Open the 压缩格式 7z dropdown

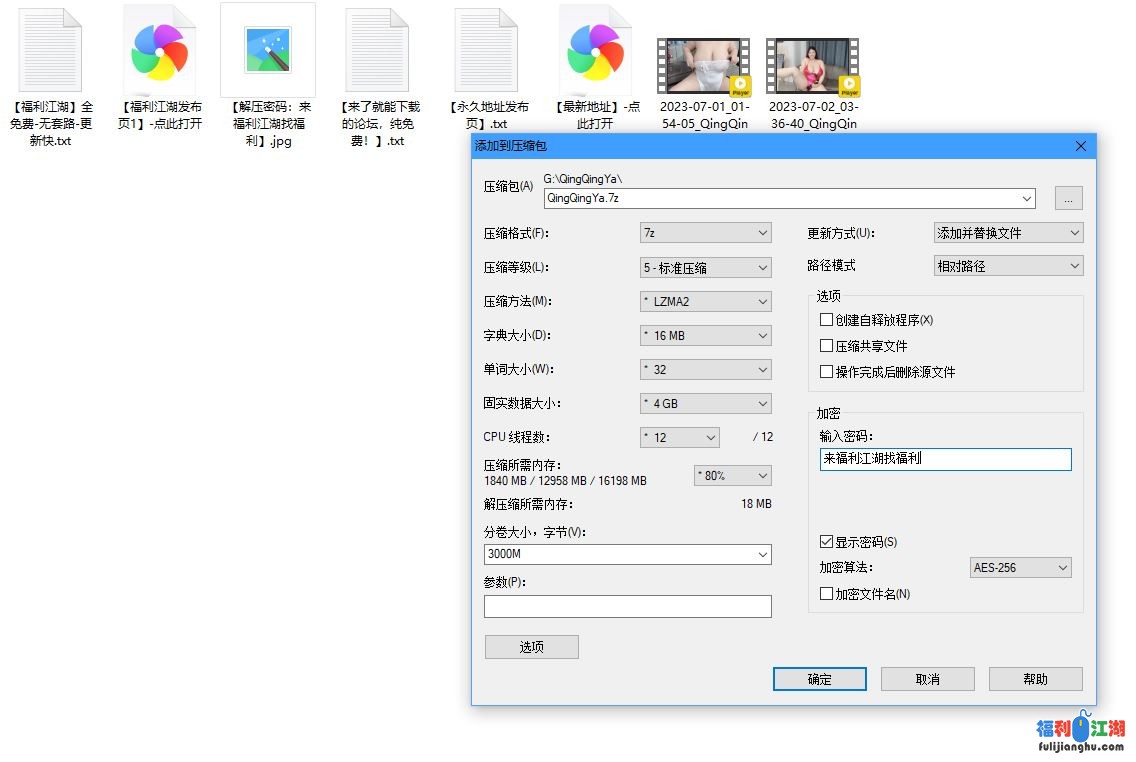pyautogui.click(x=706, y=233)
